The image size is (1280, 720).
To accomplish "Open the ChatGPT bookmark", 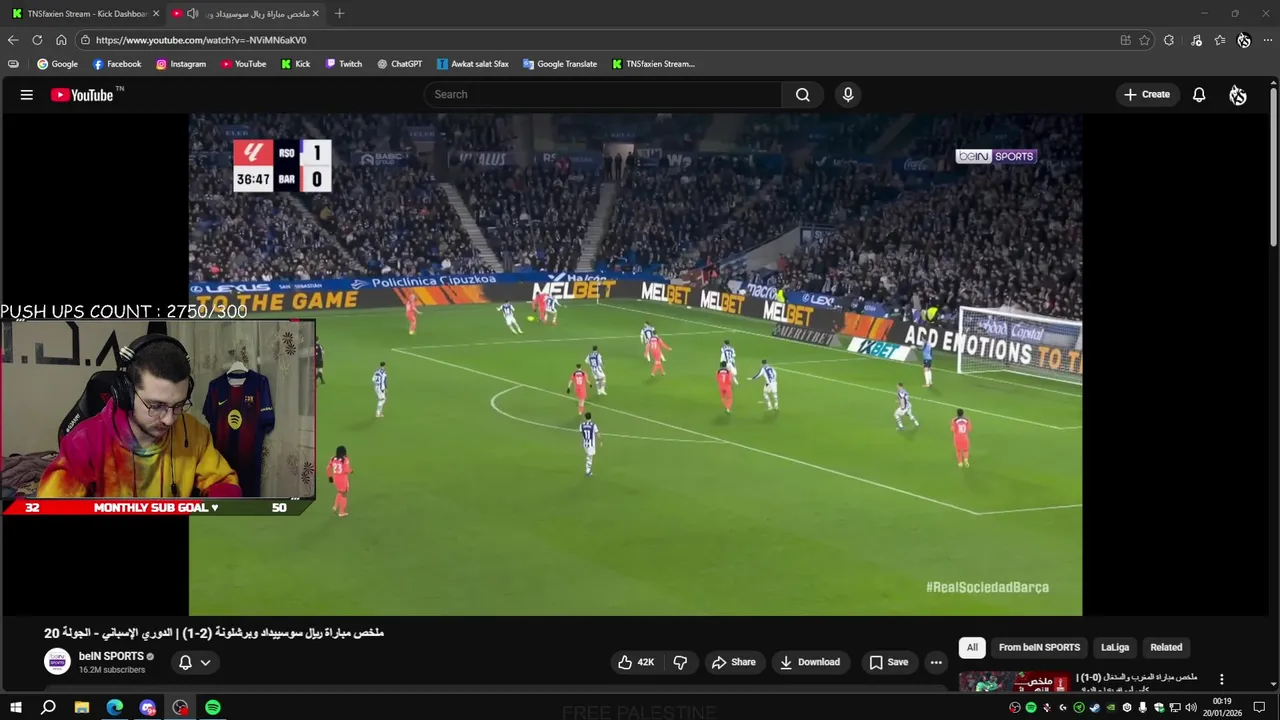I will [x=400, y=64].
